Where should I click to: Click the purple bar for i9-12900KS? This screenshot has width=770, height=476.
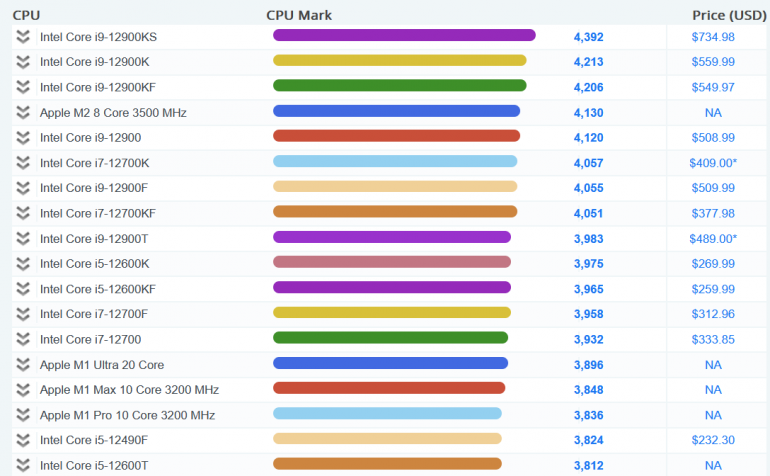(404, 35)
